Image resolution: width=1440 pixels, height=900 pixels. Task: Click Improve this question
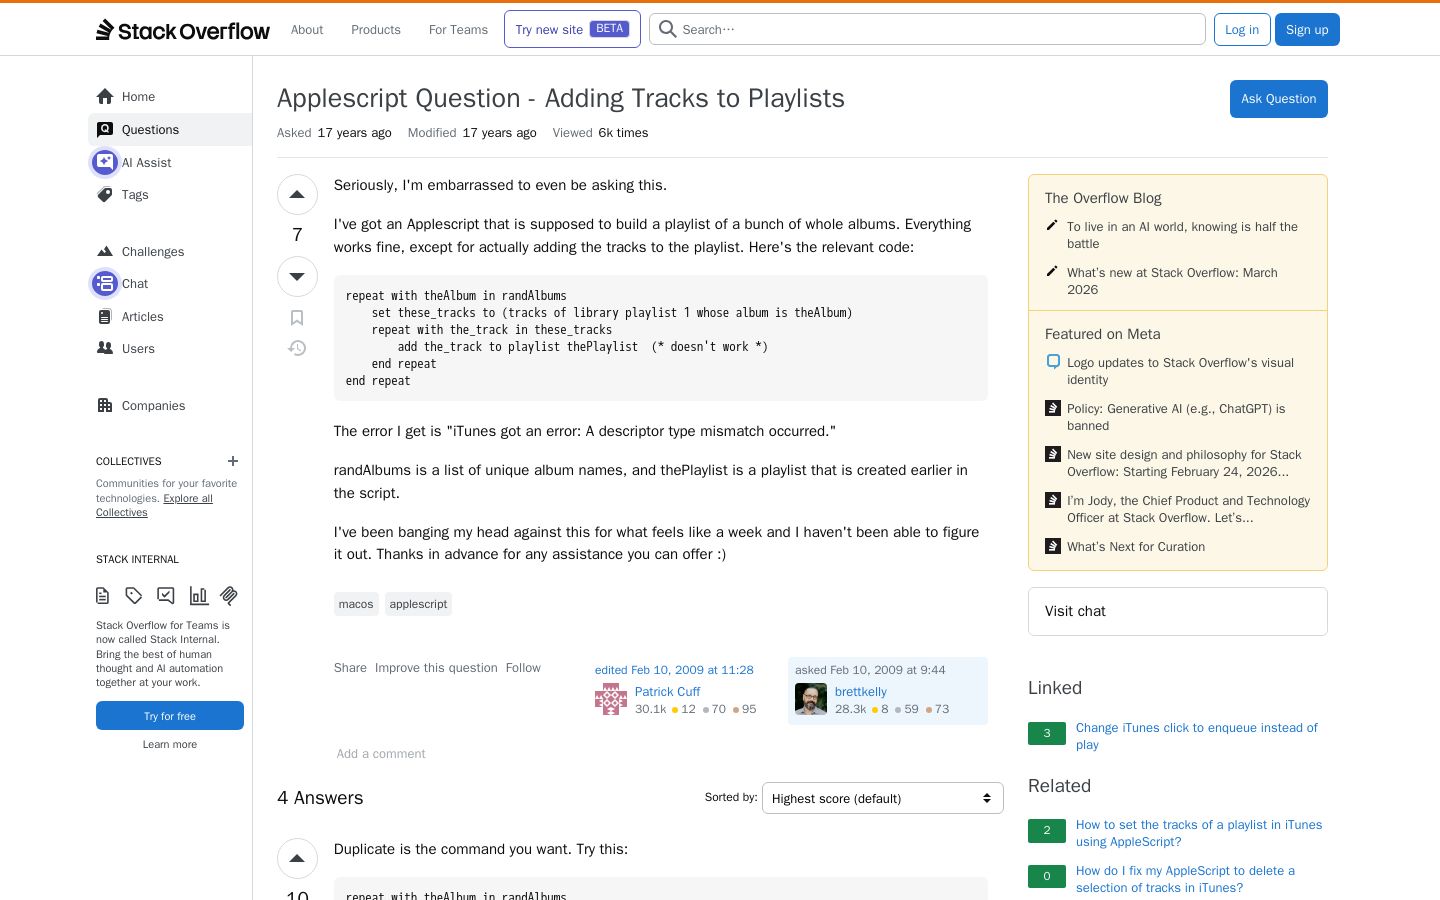tap(436, 668)
